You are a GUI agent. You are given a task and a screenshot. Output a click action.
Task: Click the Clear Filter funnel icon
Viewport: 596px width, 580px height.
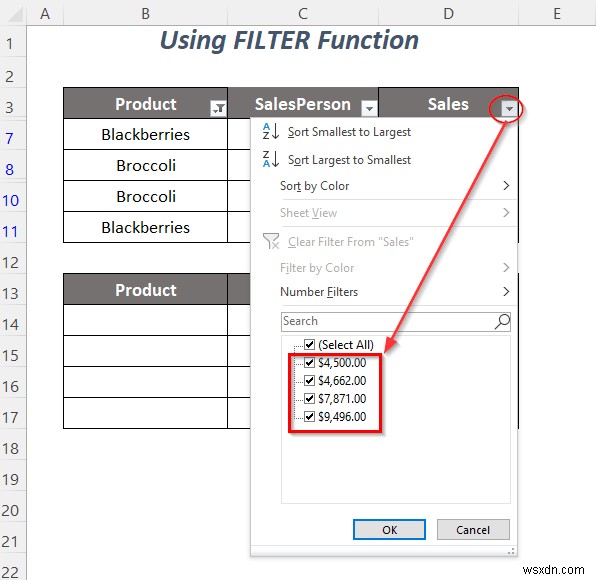tap(271, 241)
